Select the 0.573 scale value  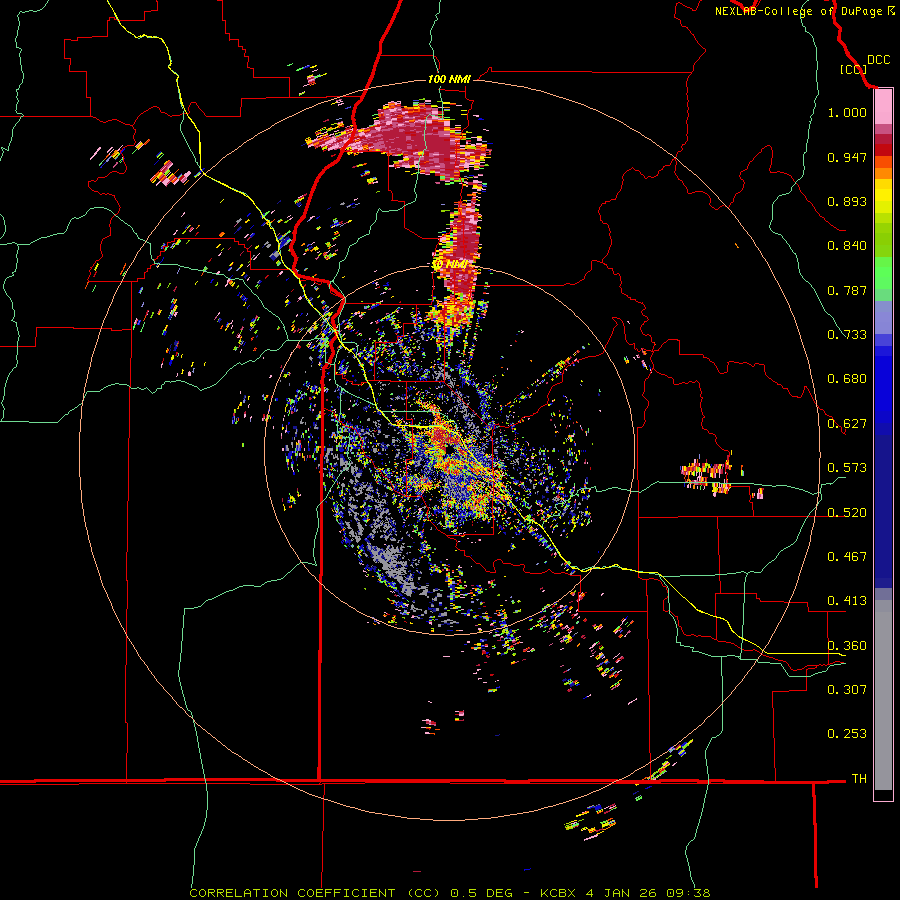847,468
